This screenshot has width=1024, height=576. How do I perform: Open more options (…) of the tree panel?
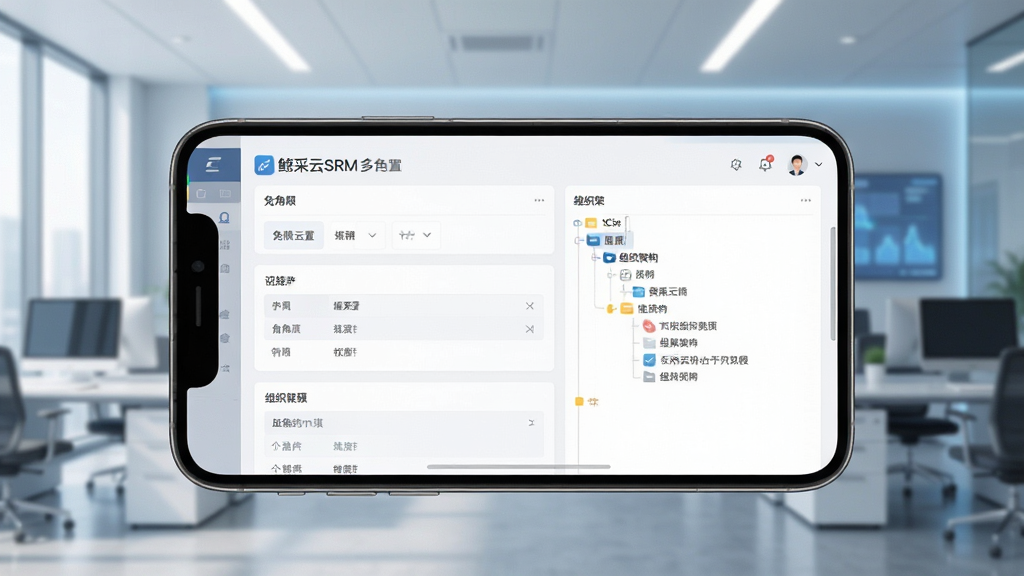[x=806, y=200]
